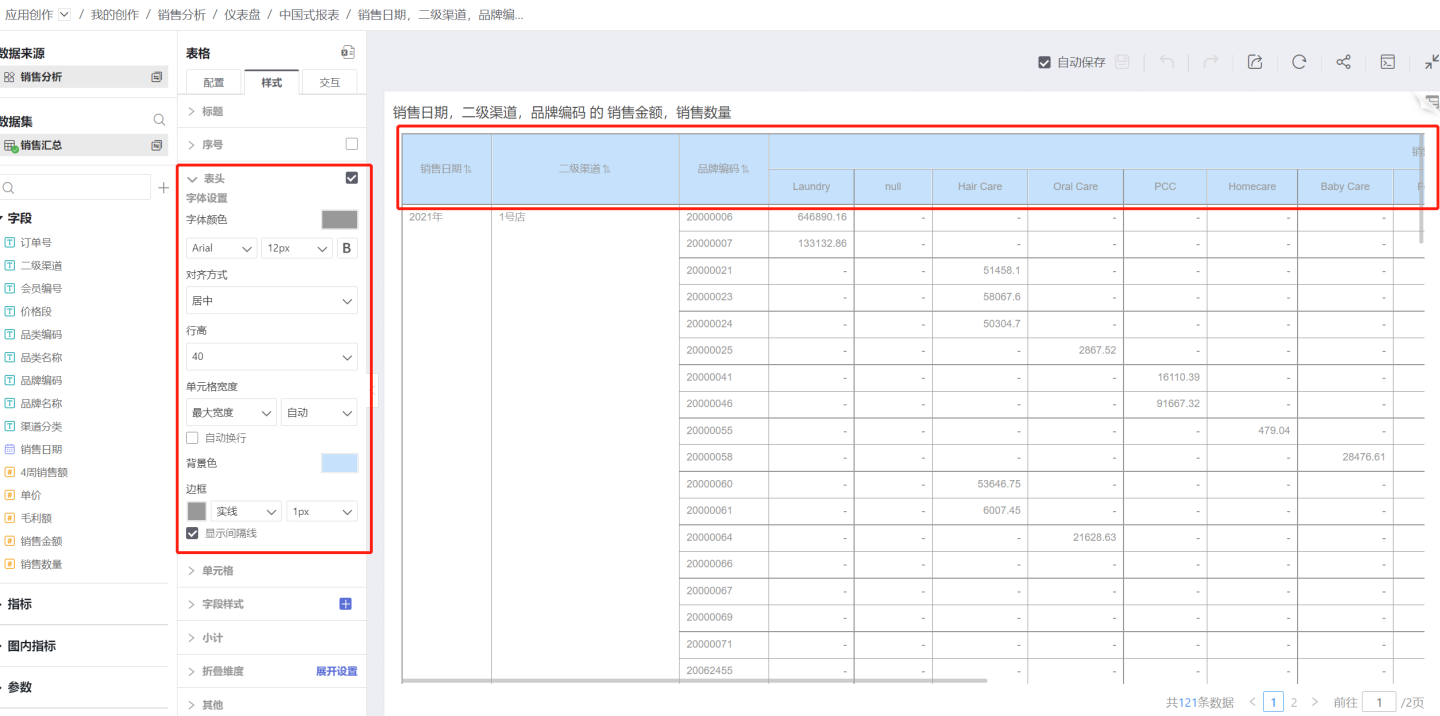Open the Arial font family dropdown

coord(221,248)
